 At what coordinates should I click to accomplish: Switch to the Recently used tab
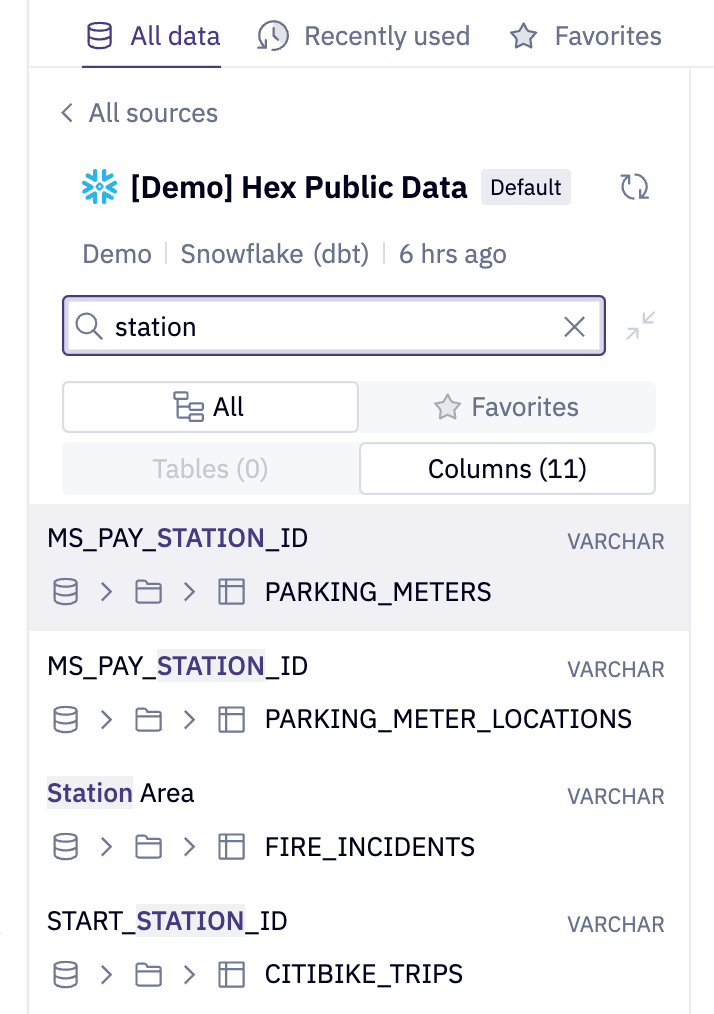point(363,36)
